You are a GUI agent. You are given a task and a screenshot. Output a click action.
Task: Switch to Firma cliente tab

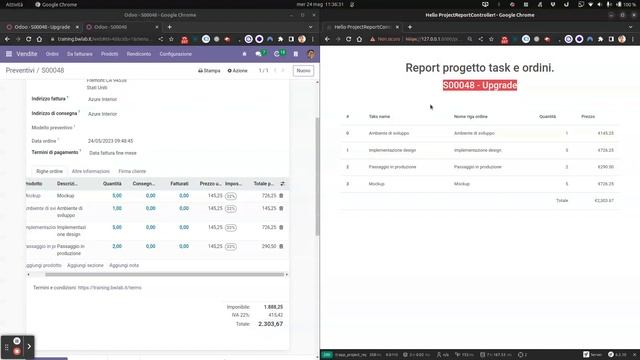click(132, 171)
